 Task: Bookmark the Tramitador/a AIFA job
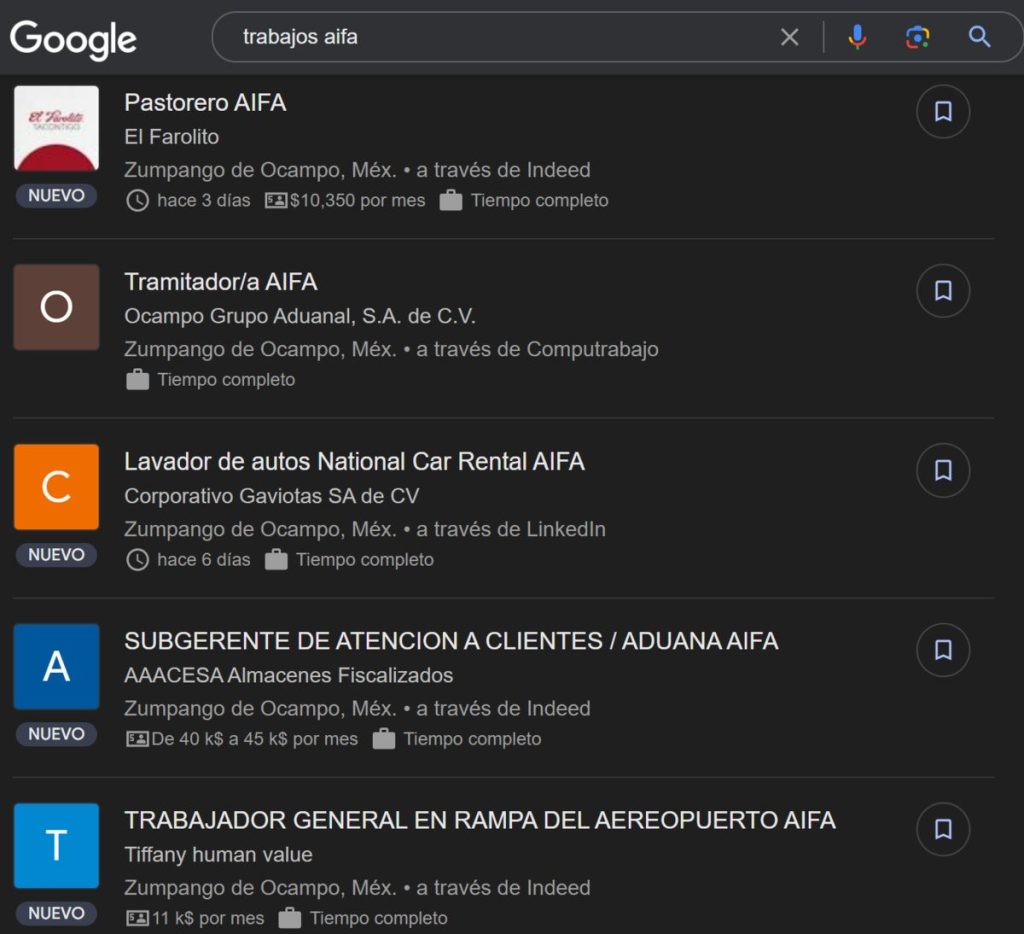(943, 291)
